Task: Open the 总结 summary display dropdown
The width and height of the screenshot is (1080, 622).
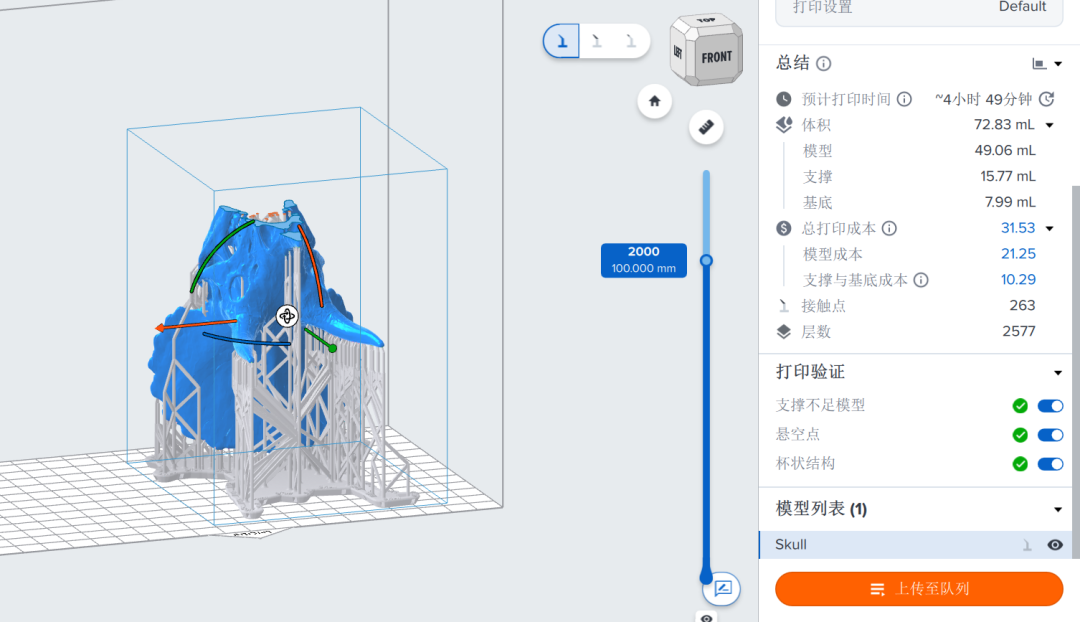Action: (1047, 64)
